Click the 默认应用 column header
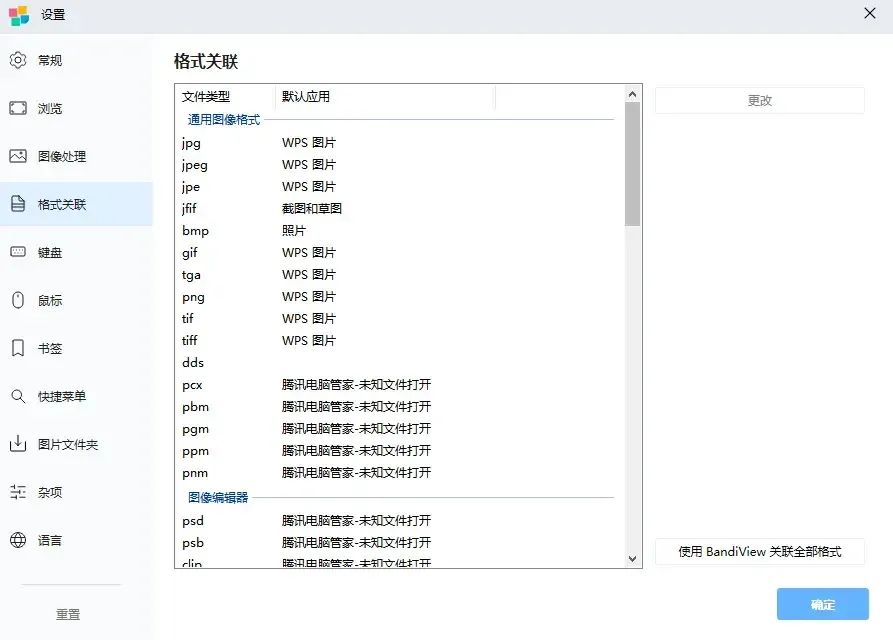The image size is (893, 640). (x=386, y=97)
